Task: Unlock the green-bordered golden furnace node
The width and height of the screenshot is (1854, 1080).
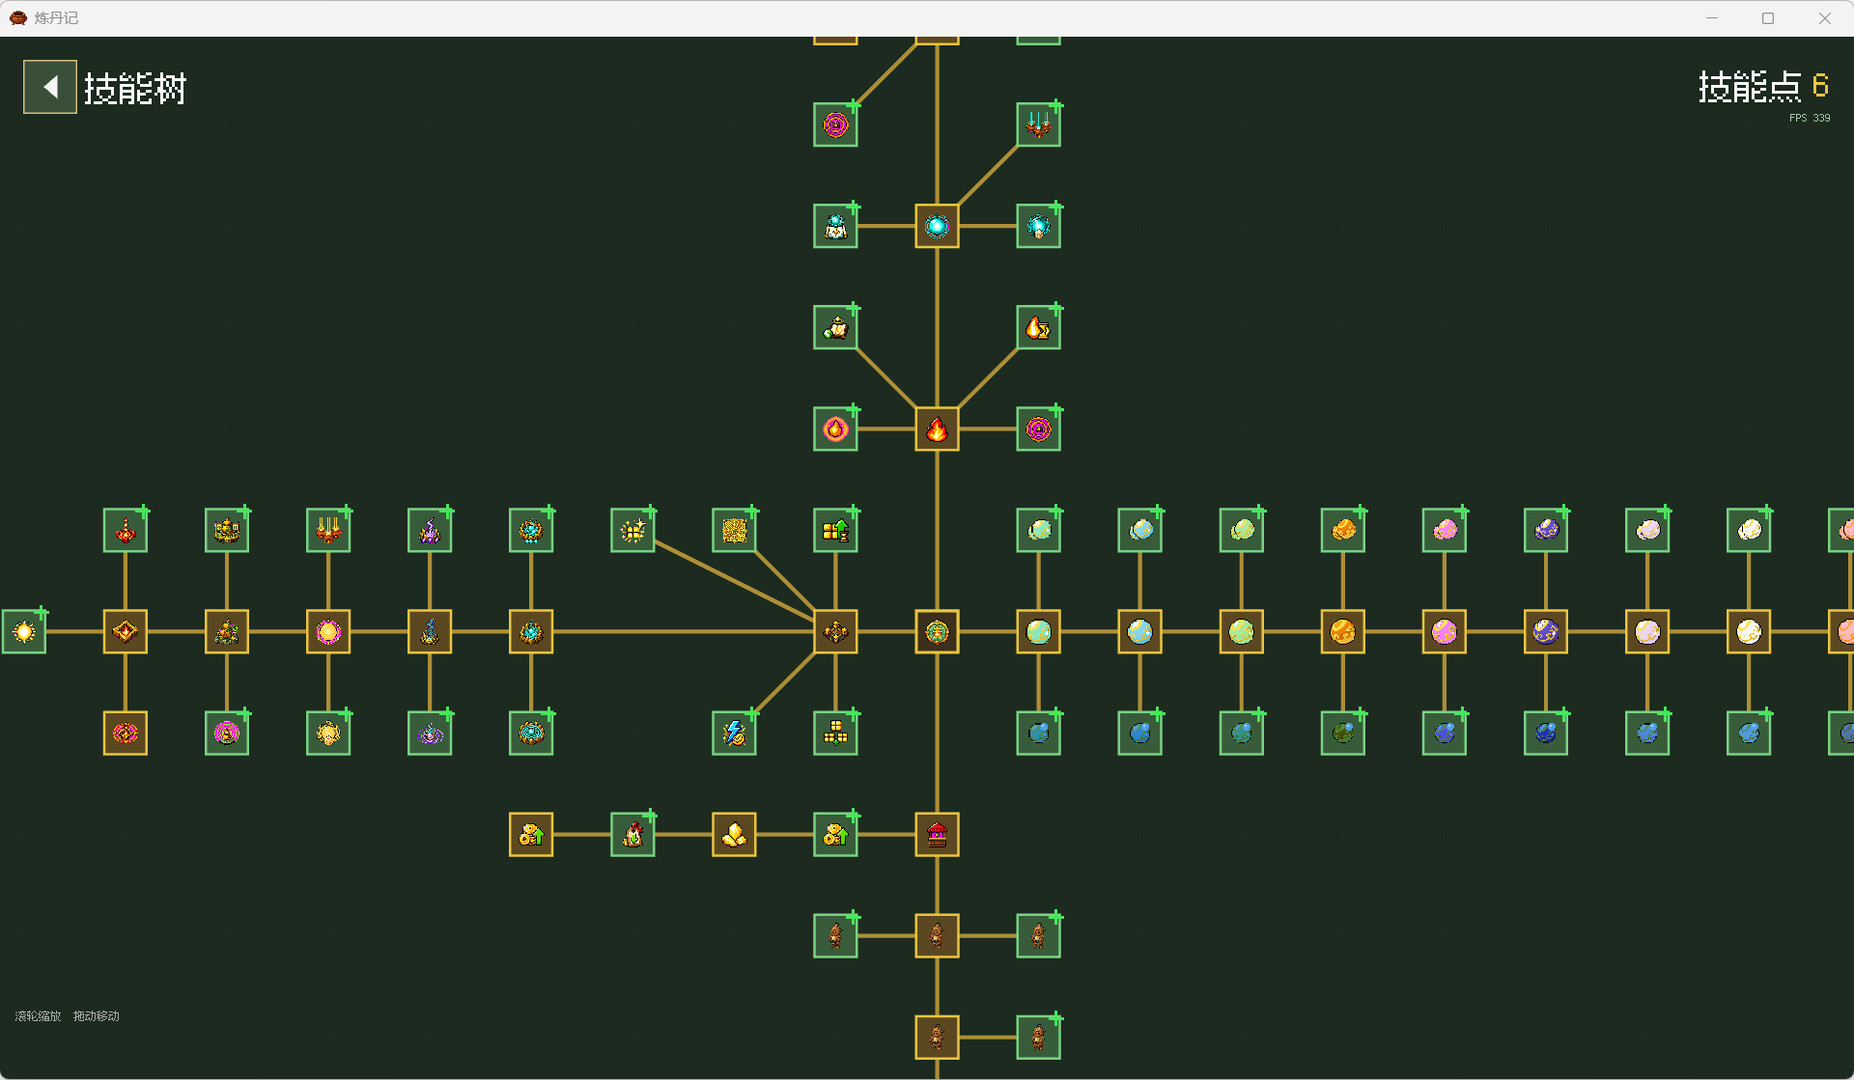Action: tap(227, 530)
